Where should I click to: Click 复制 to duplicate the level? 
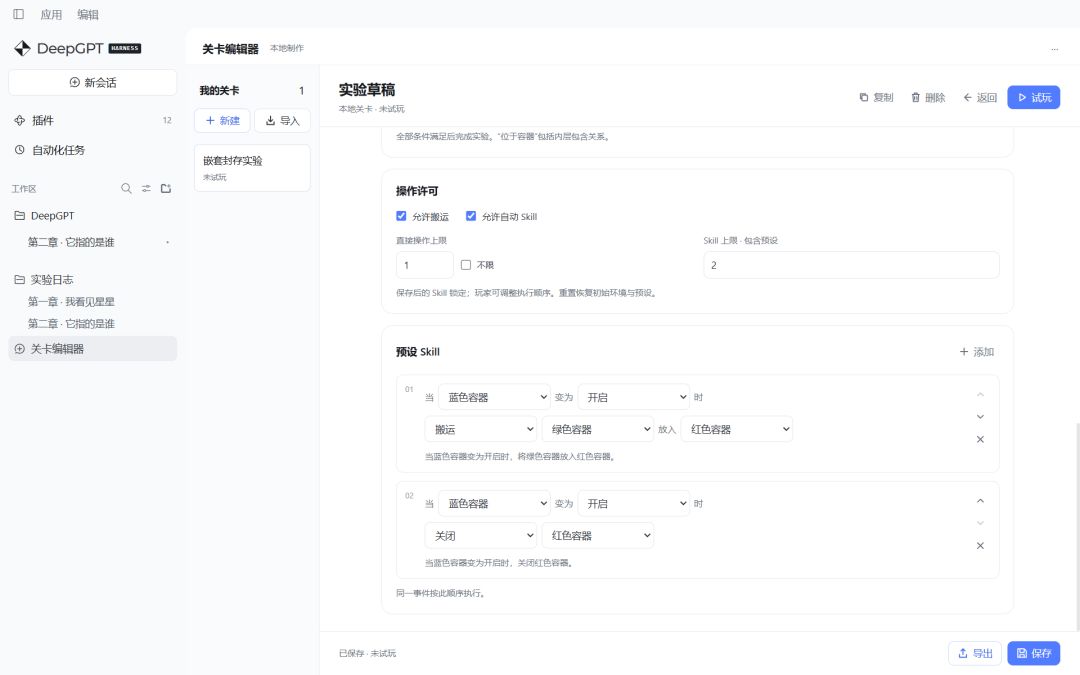(876, 98)
